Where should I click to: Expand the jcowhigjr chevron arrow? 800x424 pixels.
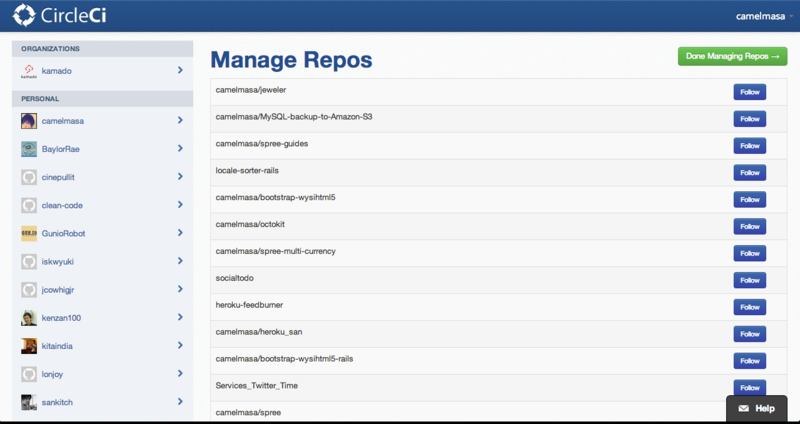pos(180,289)
